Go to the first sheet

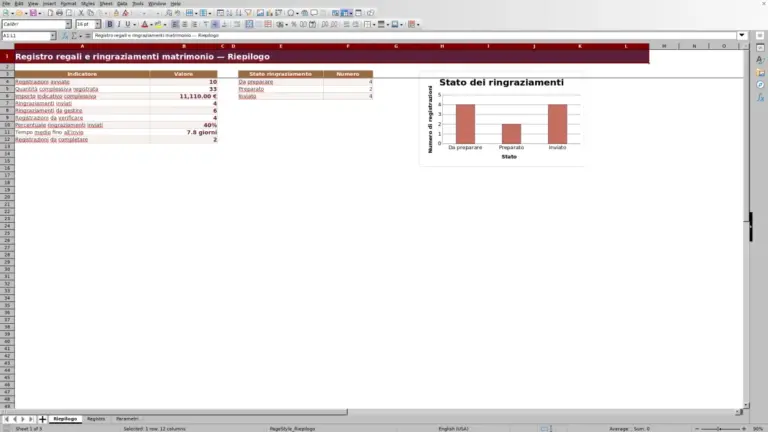(x=6, y=419)
